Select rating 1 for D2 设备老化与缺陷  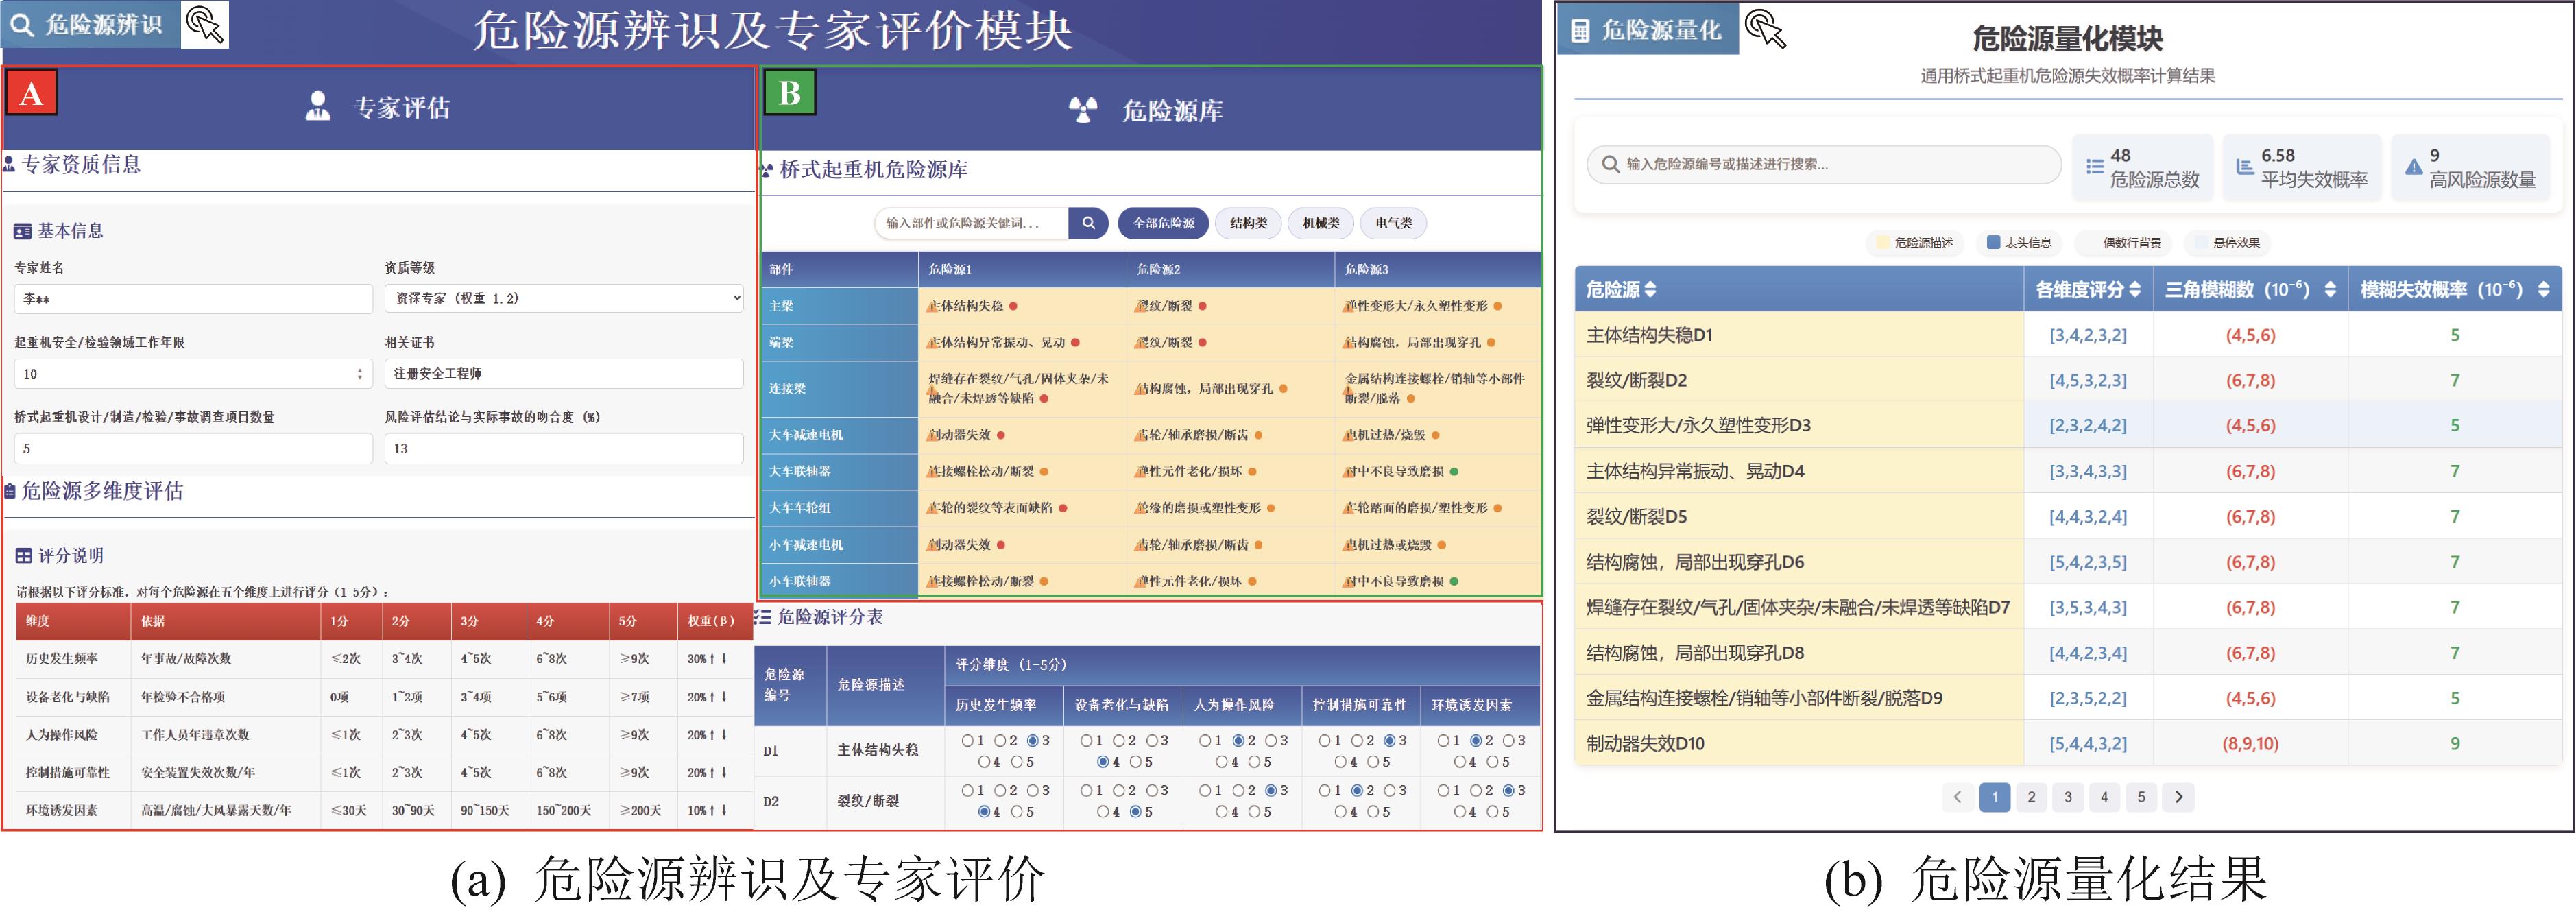point(1086,790)
